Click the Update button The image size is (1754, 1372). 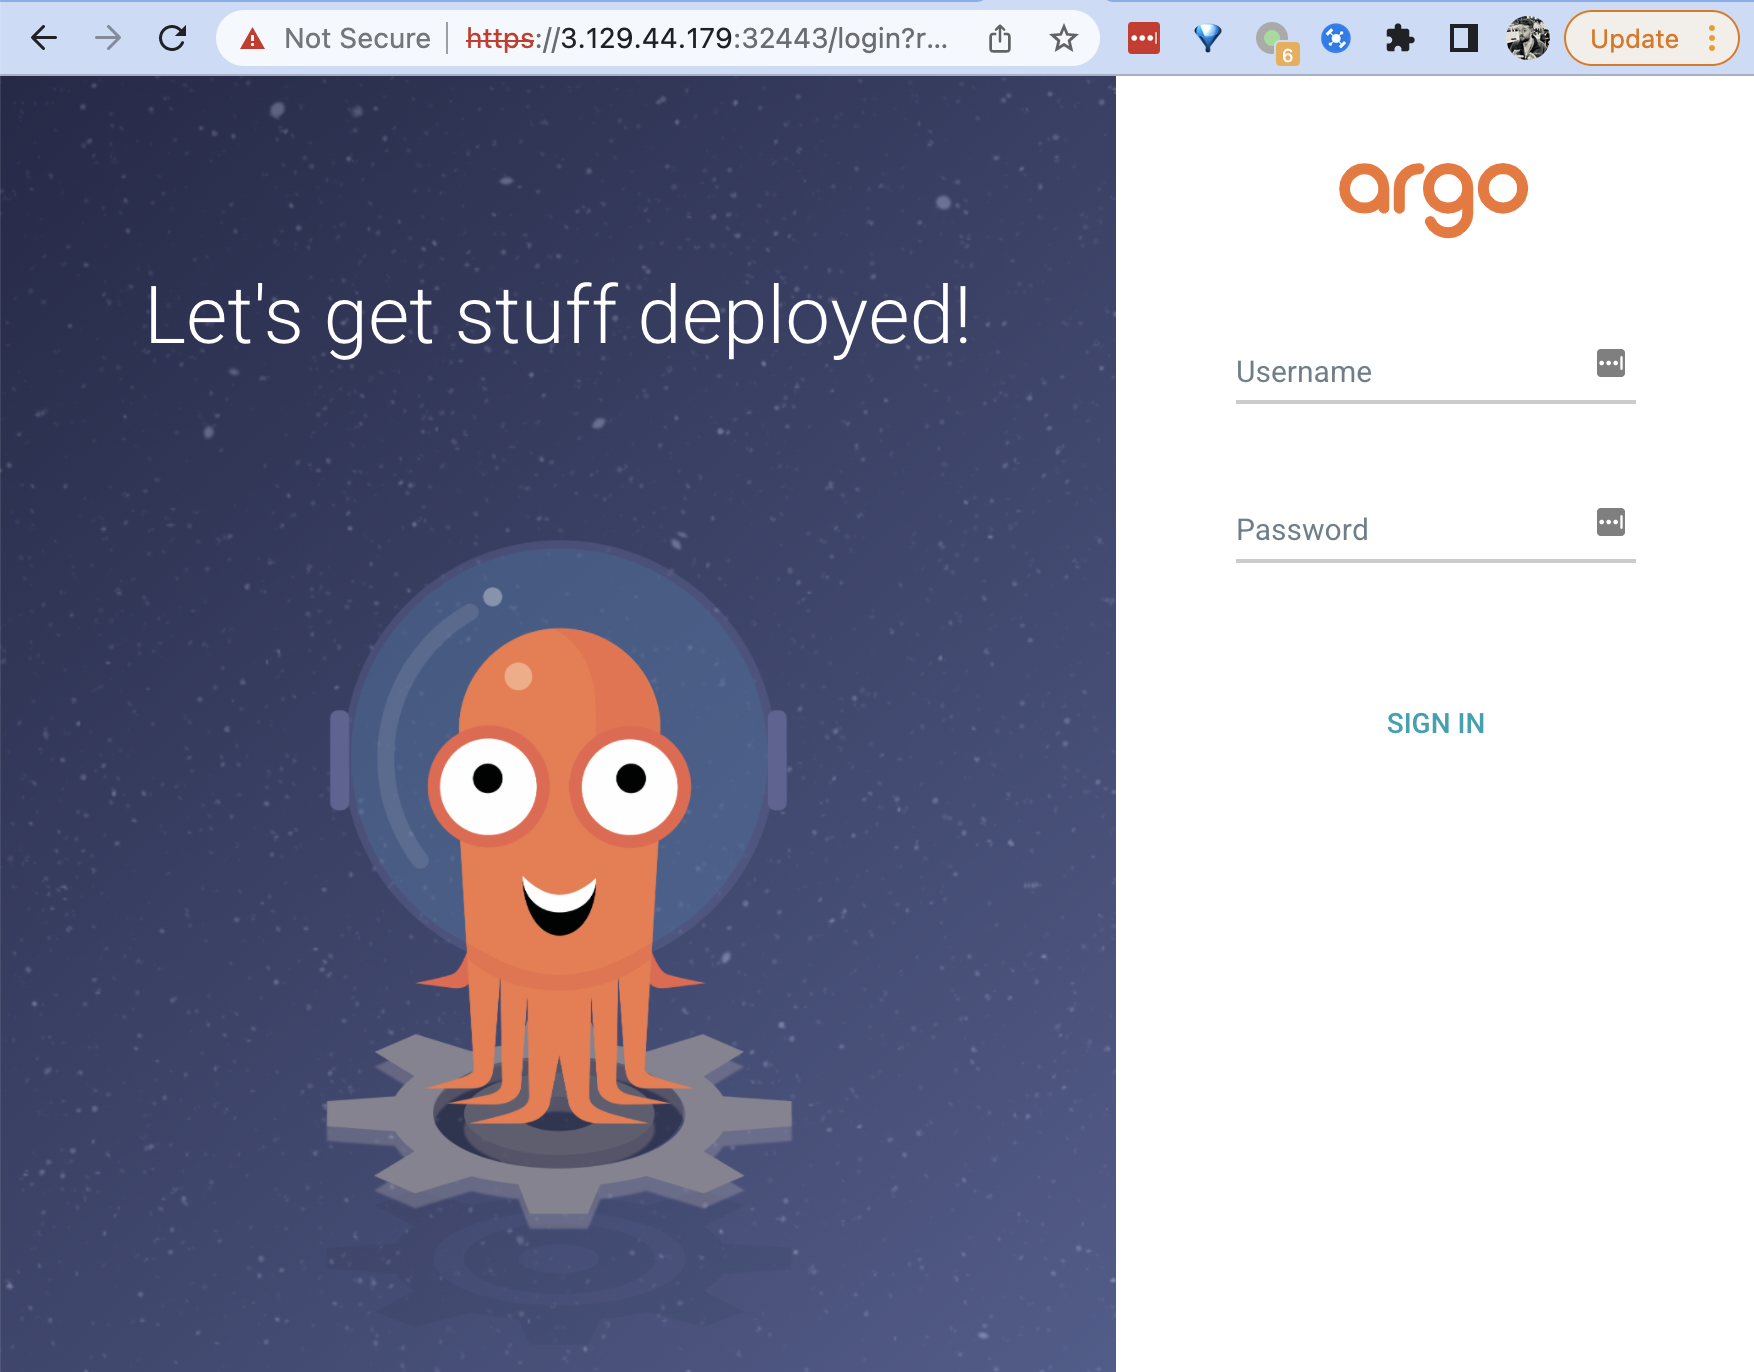[1634, 39]
